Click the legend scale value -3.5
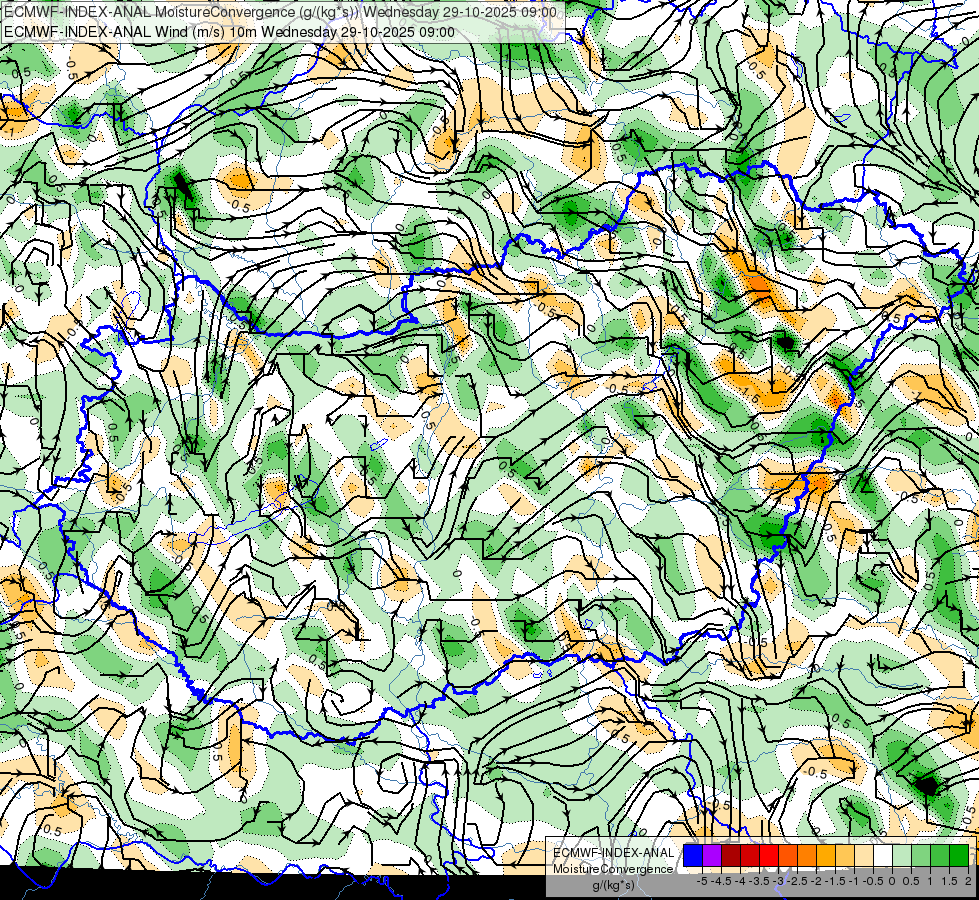 [759, 881]
